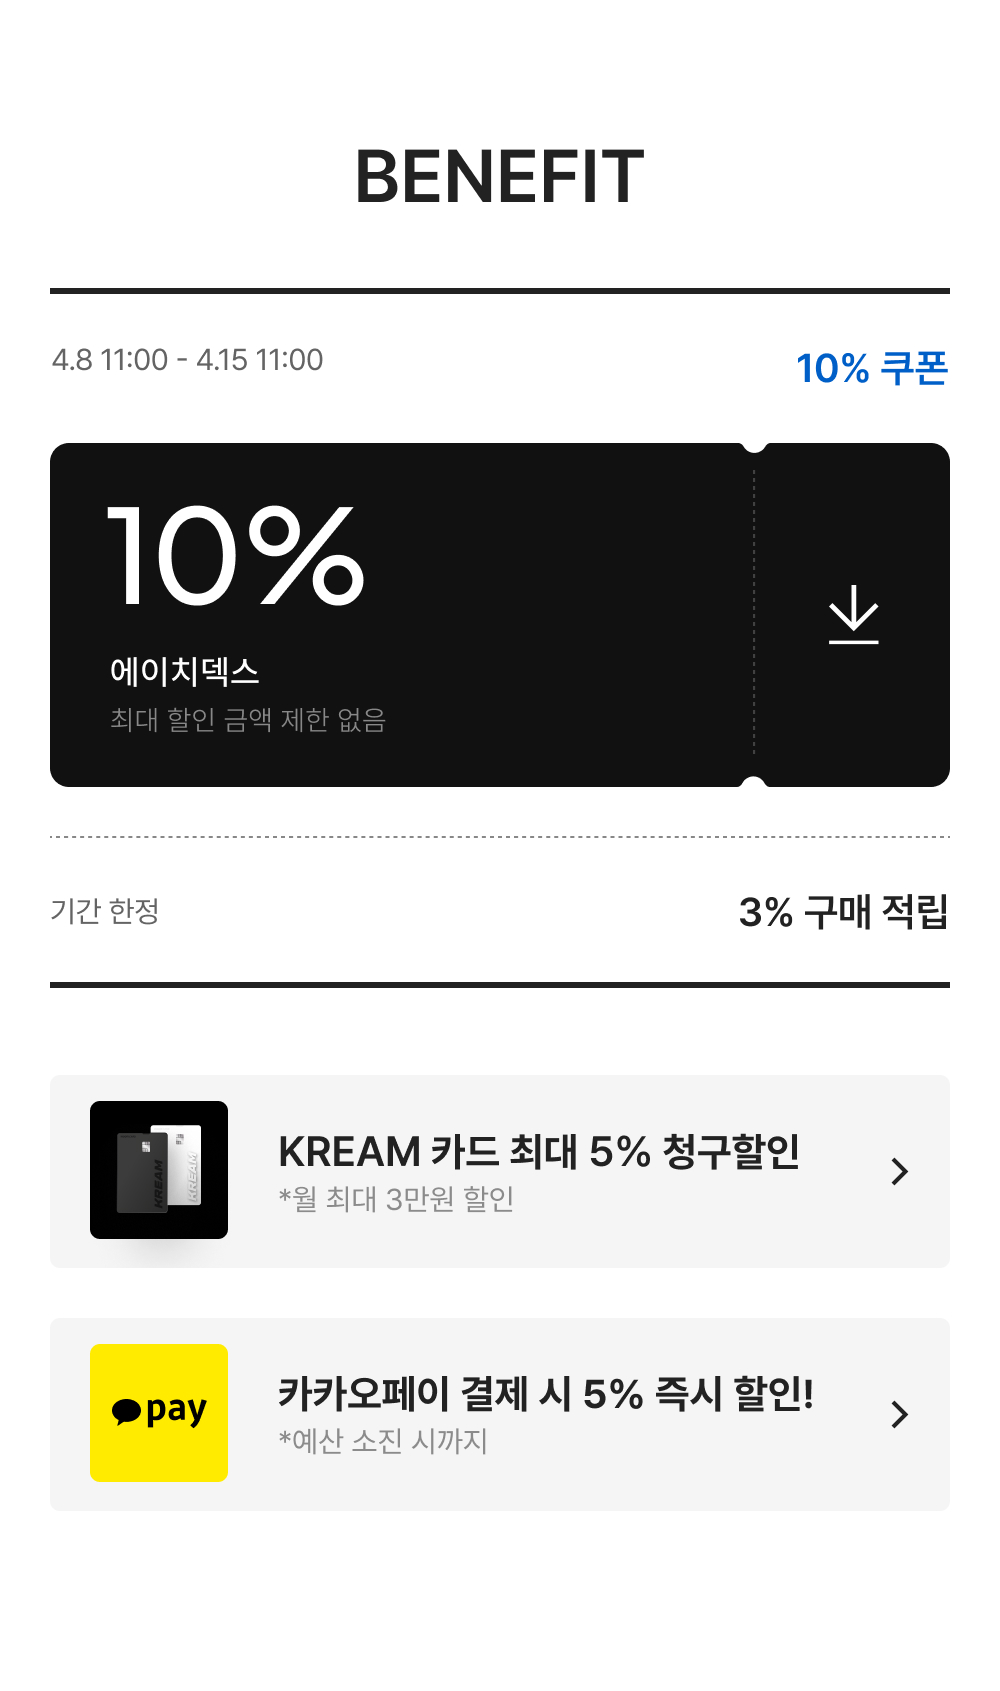Open the KREAM card thumbnail image

[x=159, y=1169]
